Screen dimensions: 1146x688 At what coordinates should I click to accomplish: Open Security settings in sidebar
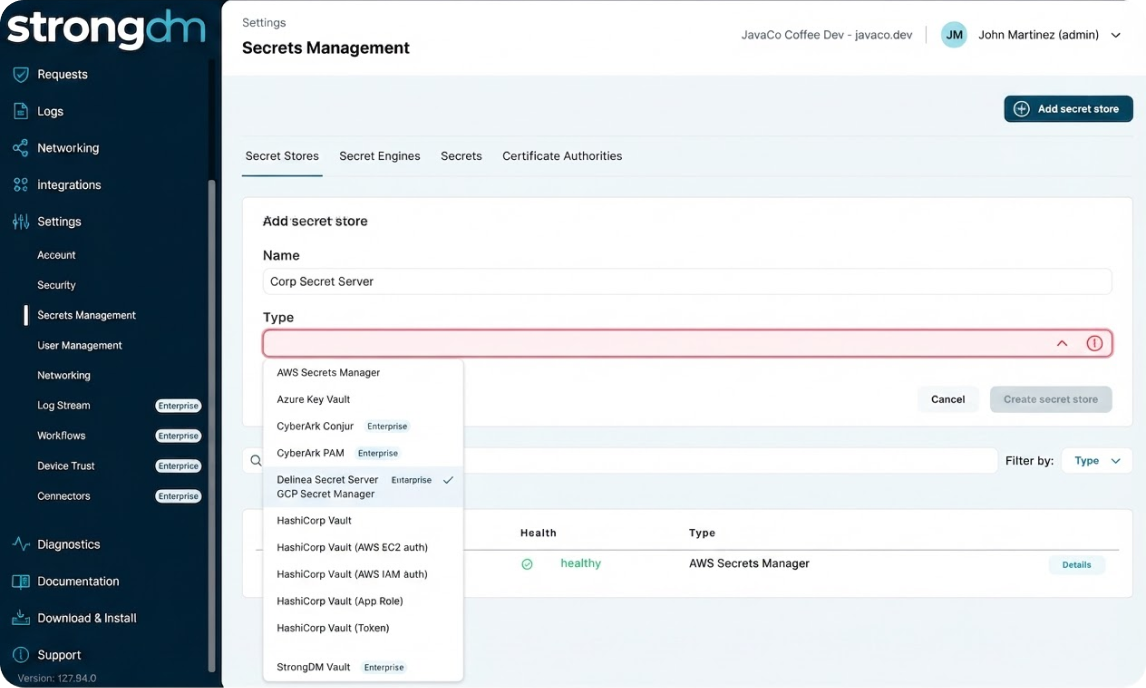[56, 285]
